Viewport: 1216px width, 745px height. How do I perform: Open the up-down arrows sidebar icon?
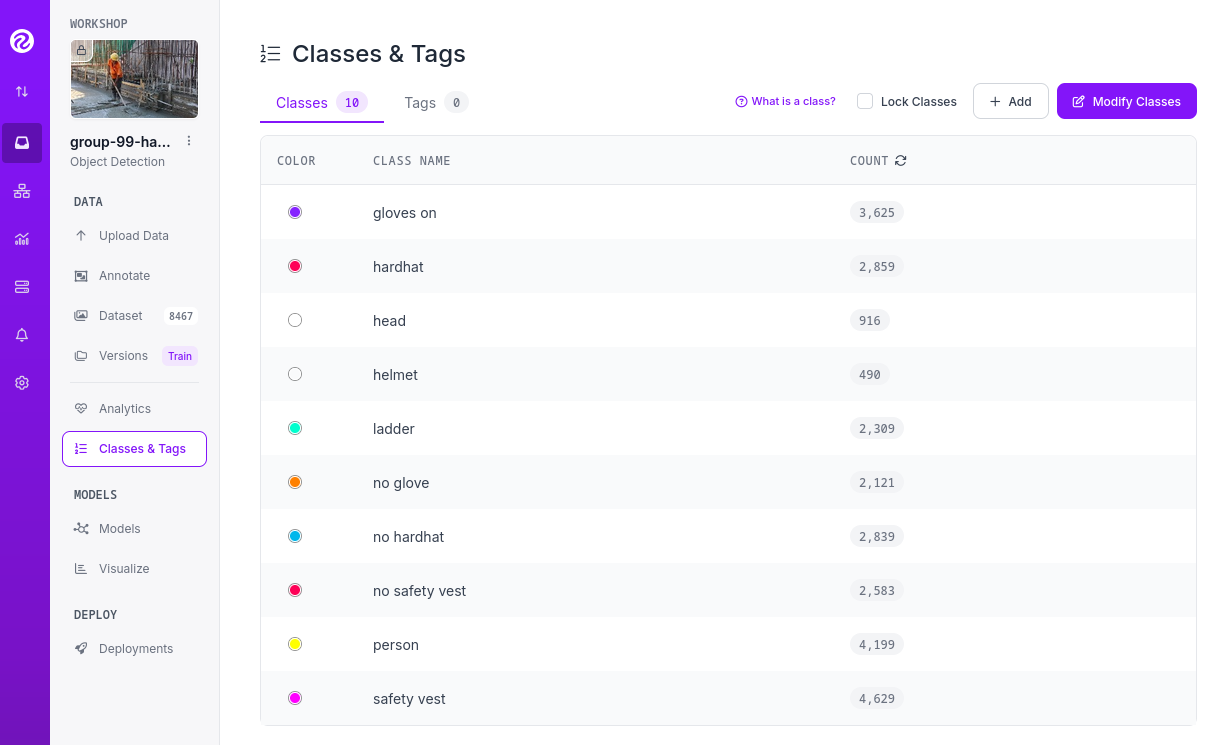click(22, 91)
